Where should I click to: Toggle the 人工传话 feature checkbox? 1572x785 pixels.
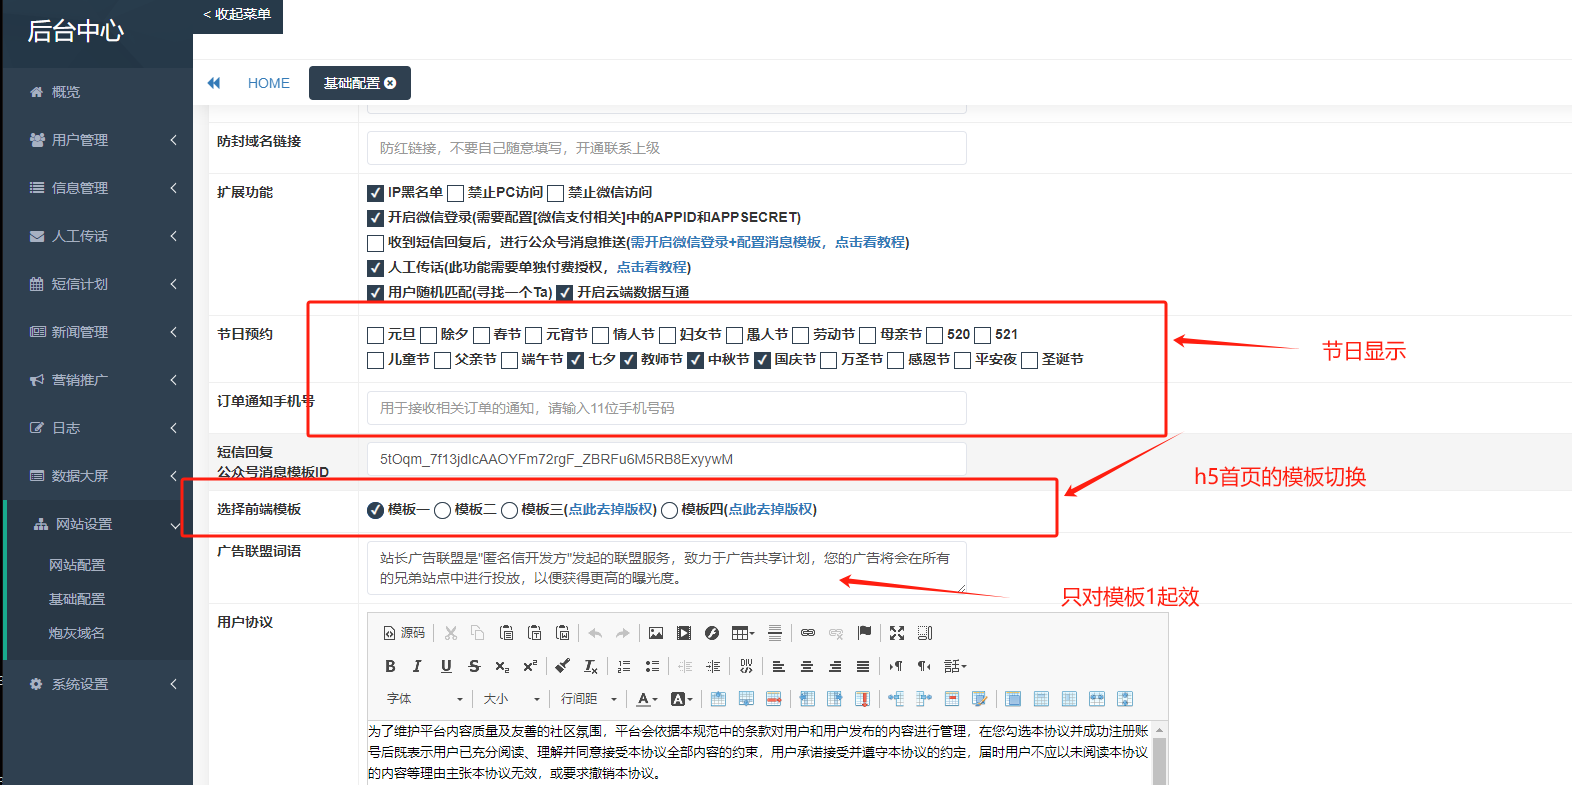376,268
